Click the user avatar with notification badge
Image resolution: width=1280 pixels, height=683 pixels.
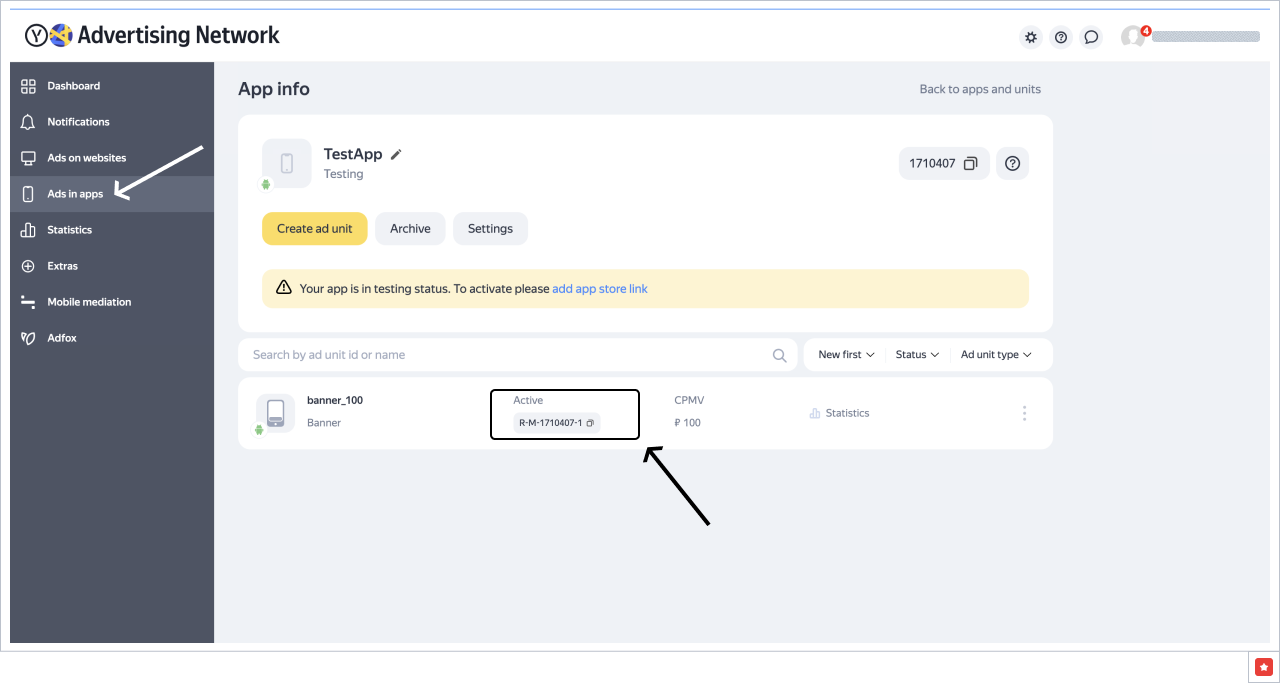tap(1133, 37)
